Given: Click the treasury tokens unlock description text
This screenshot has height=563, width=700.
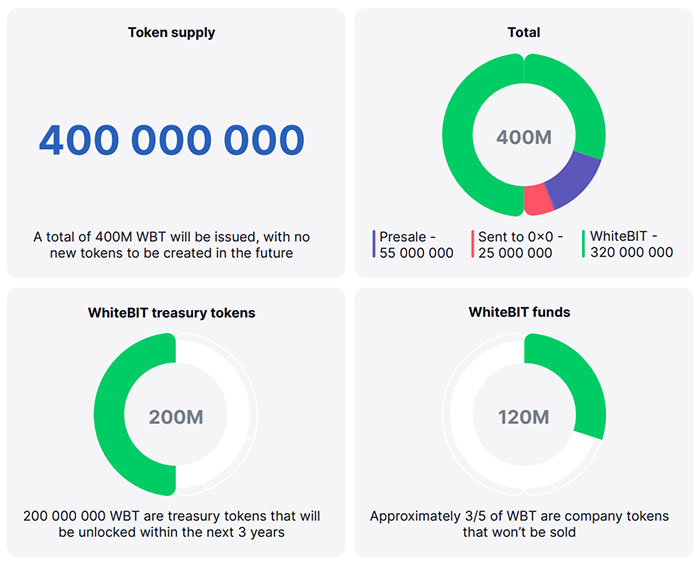Looking at the screenshot, I should pos(171,524).
